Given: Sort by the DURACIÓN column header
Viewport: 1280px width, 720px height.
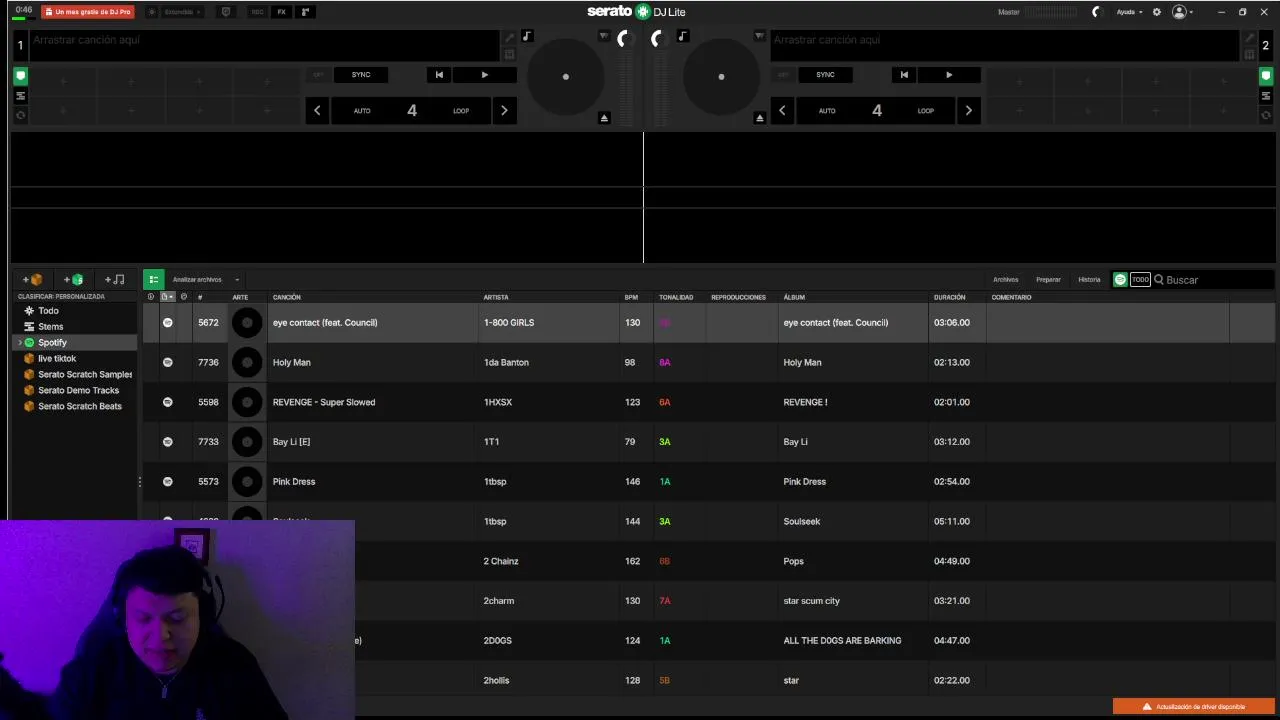Looking at the screenshot, I should click(950, 297).
